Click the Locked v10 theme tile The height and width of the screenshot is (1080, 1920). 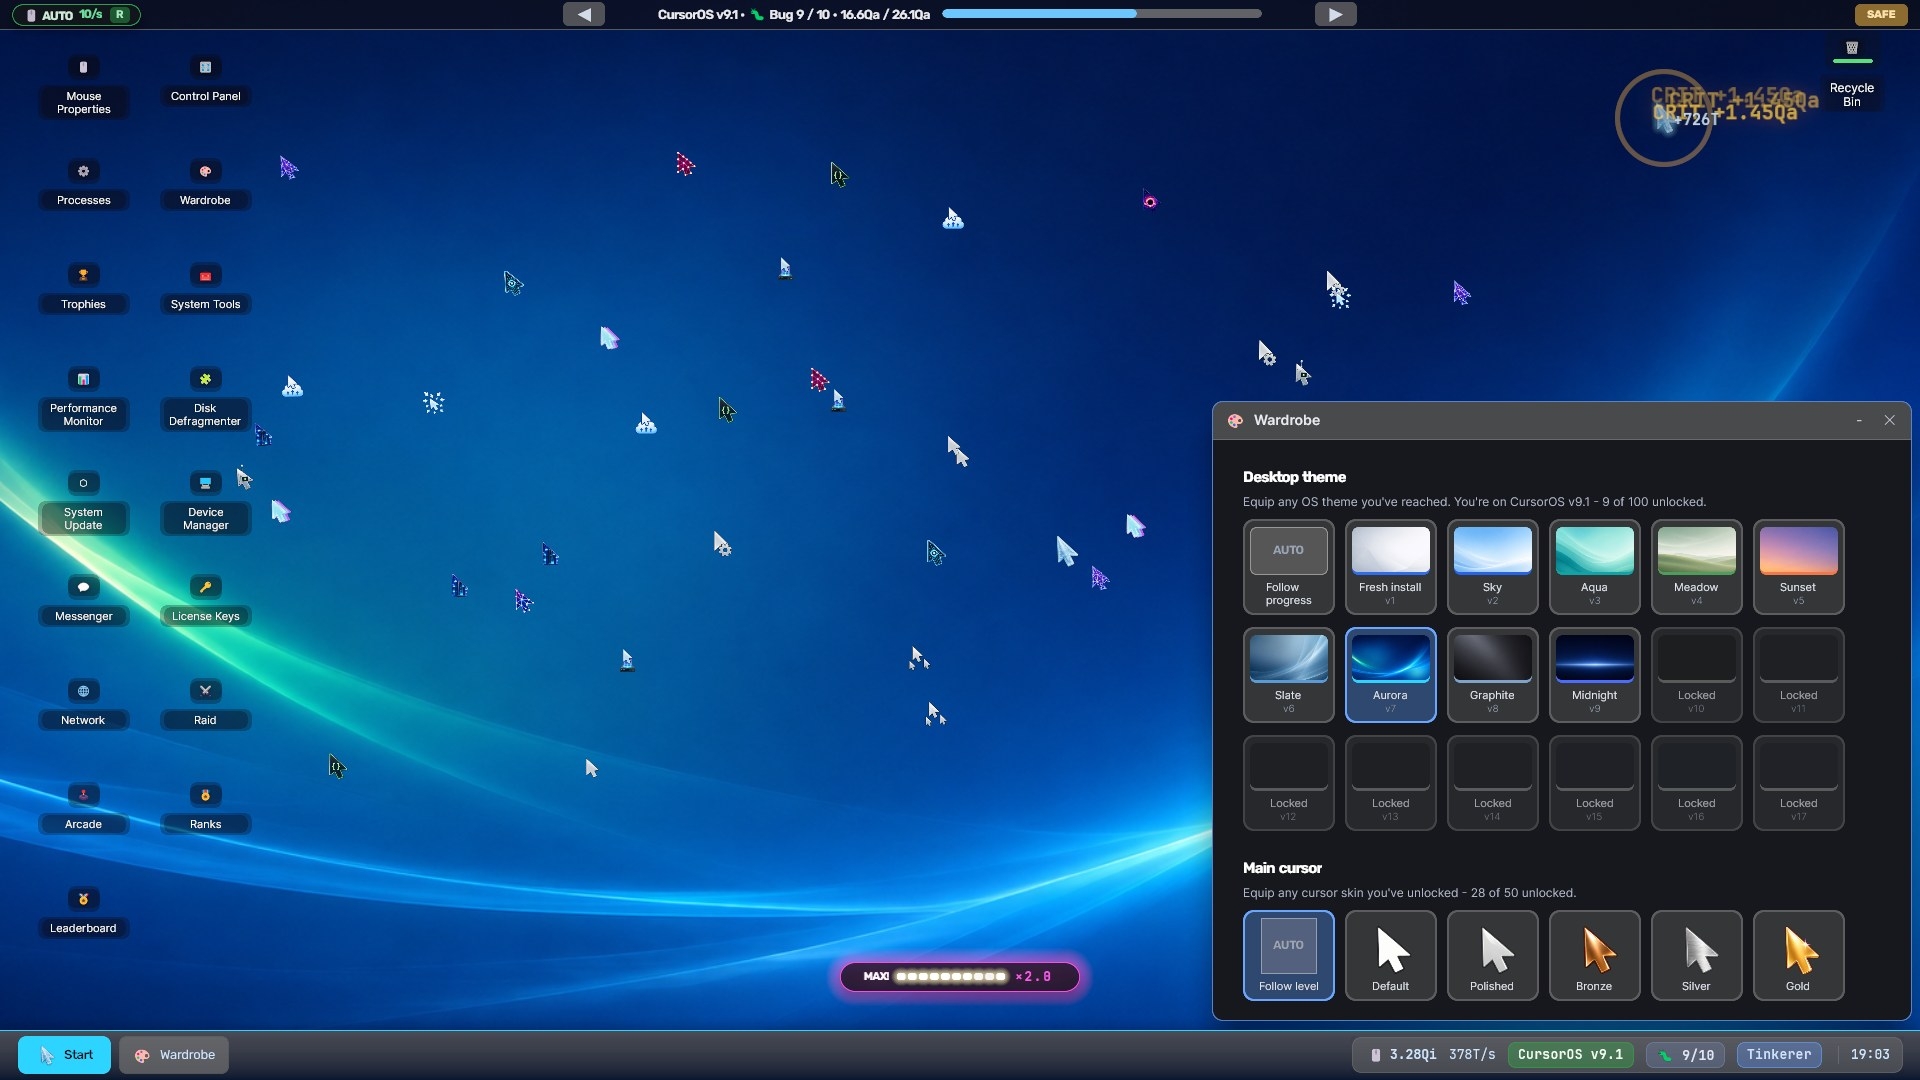(x=1696, y=675)
